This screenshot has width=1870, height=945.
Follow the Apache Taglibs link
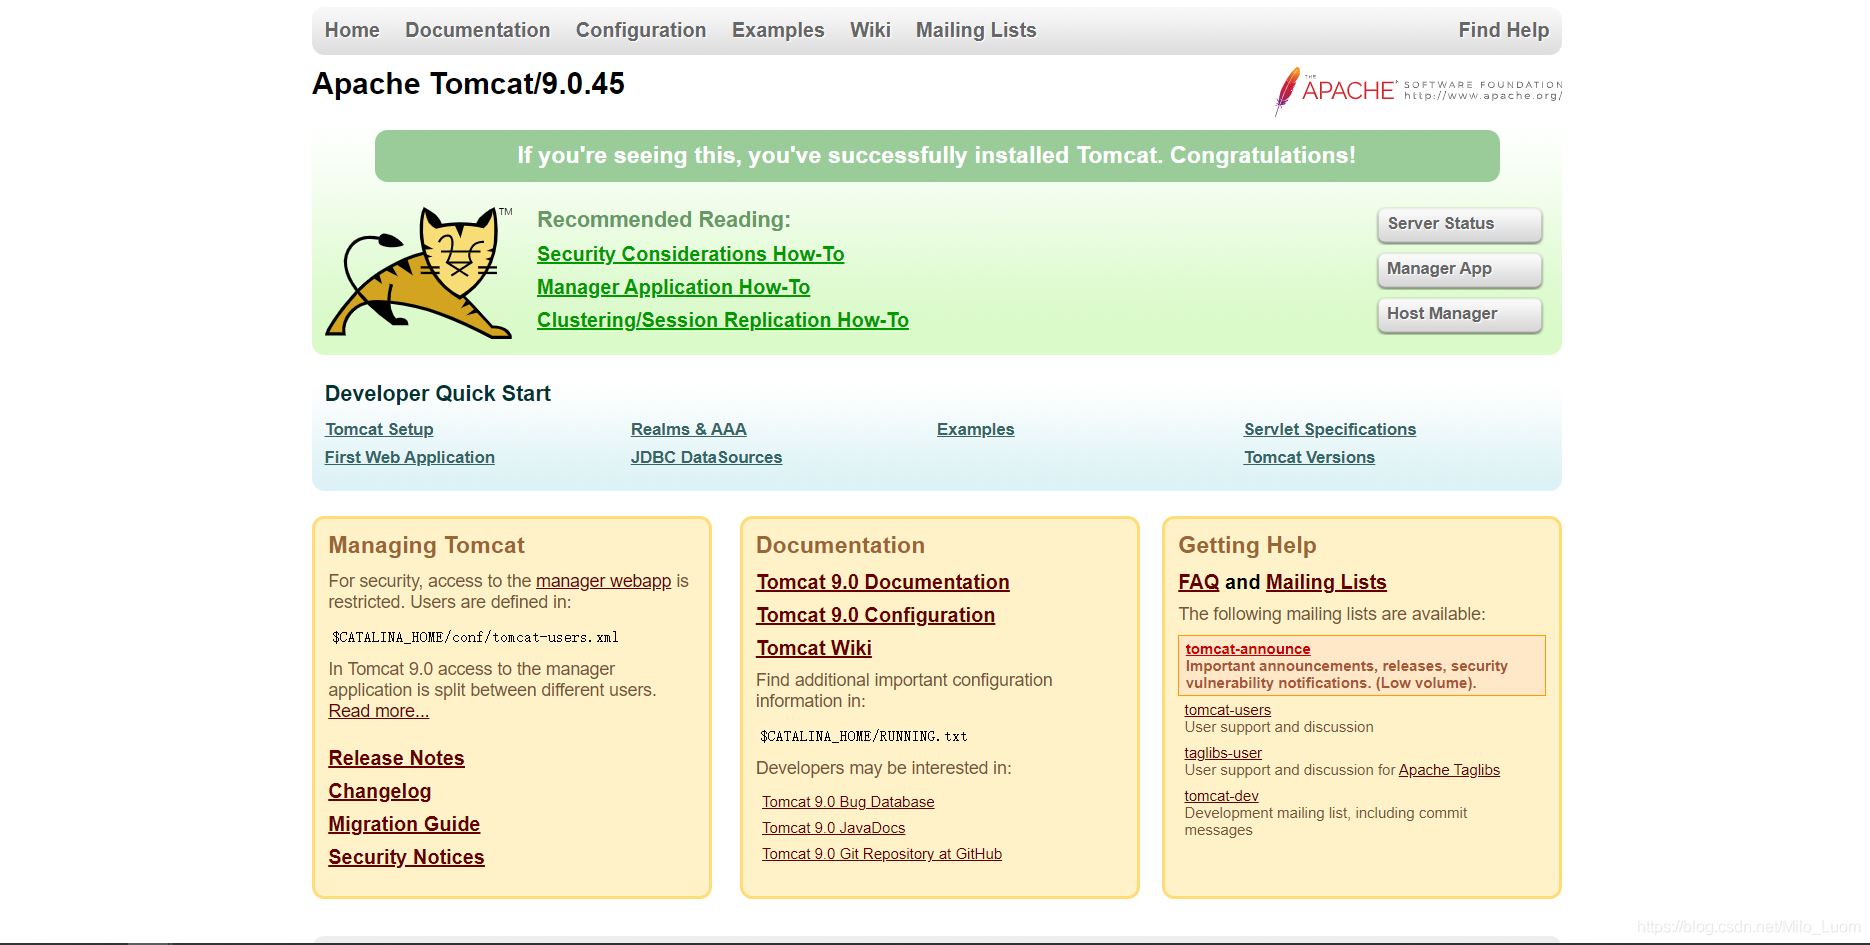pyautogui.click(x=1449, y=770)
